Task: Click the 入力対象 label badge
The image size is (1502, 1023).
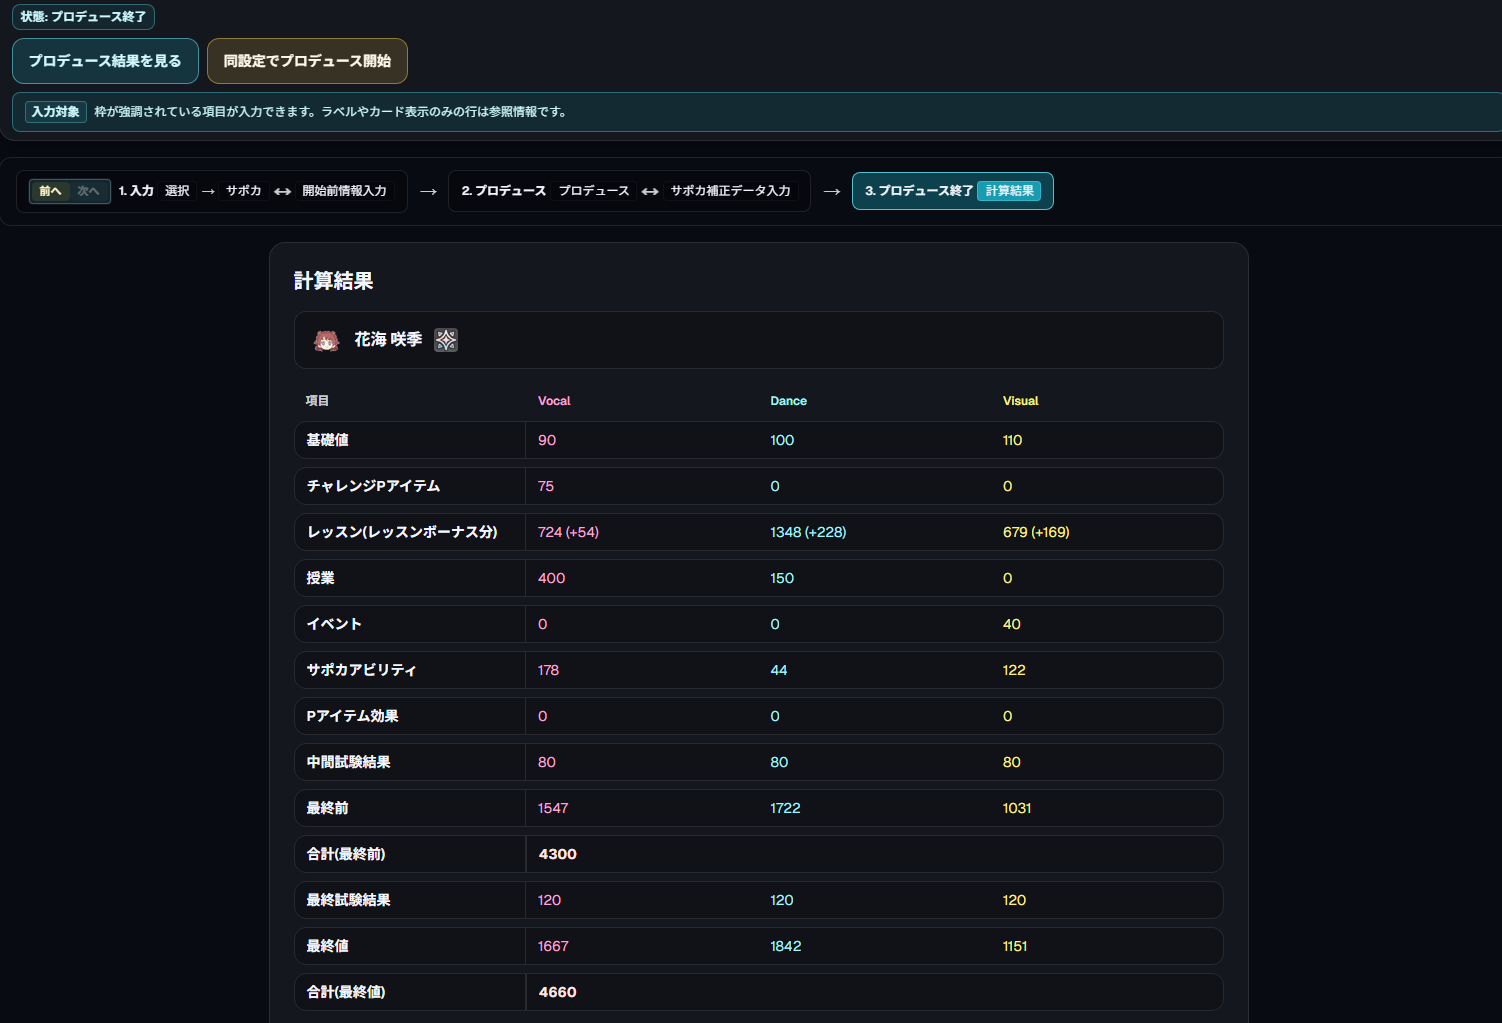Action: click(55, 112)
